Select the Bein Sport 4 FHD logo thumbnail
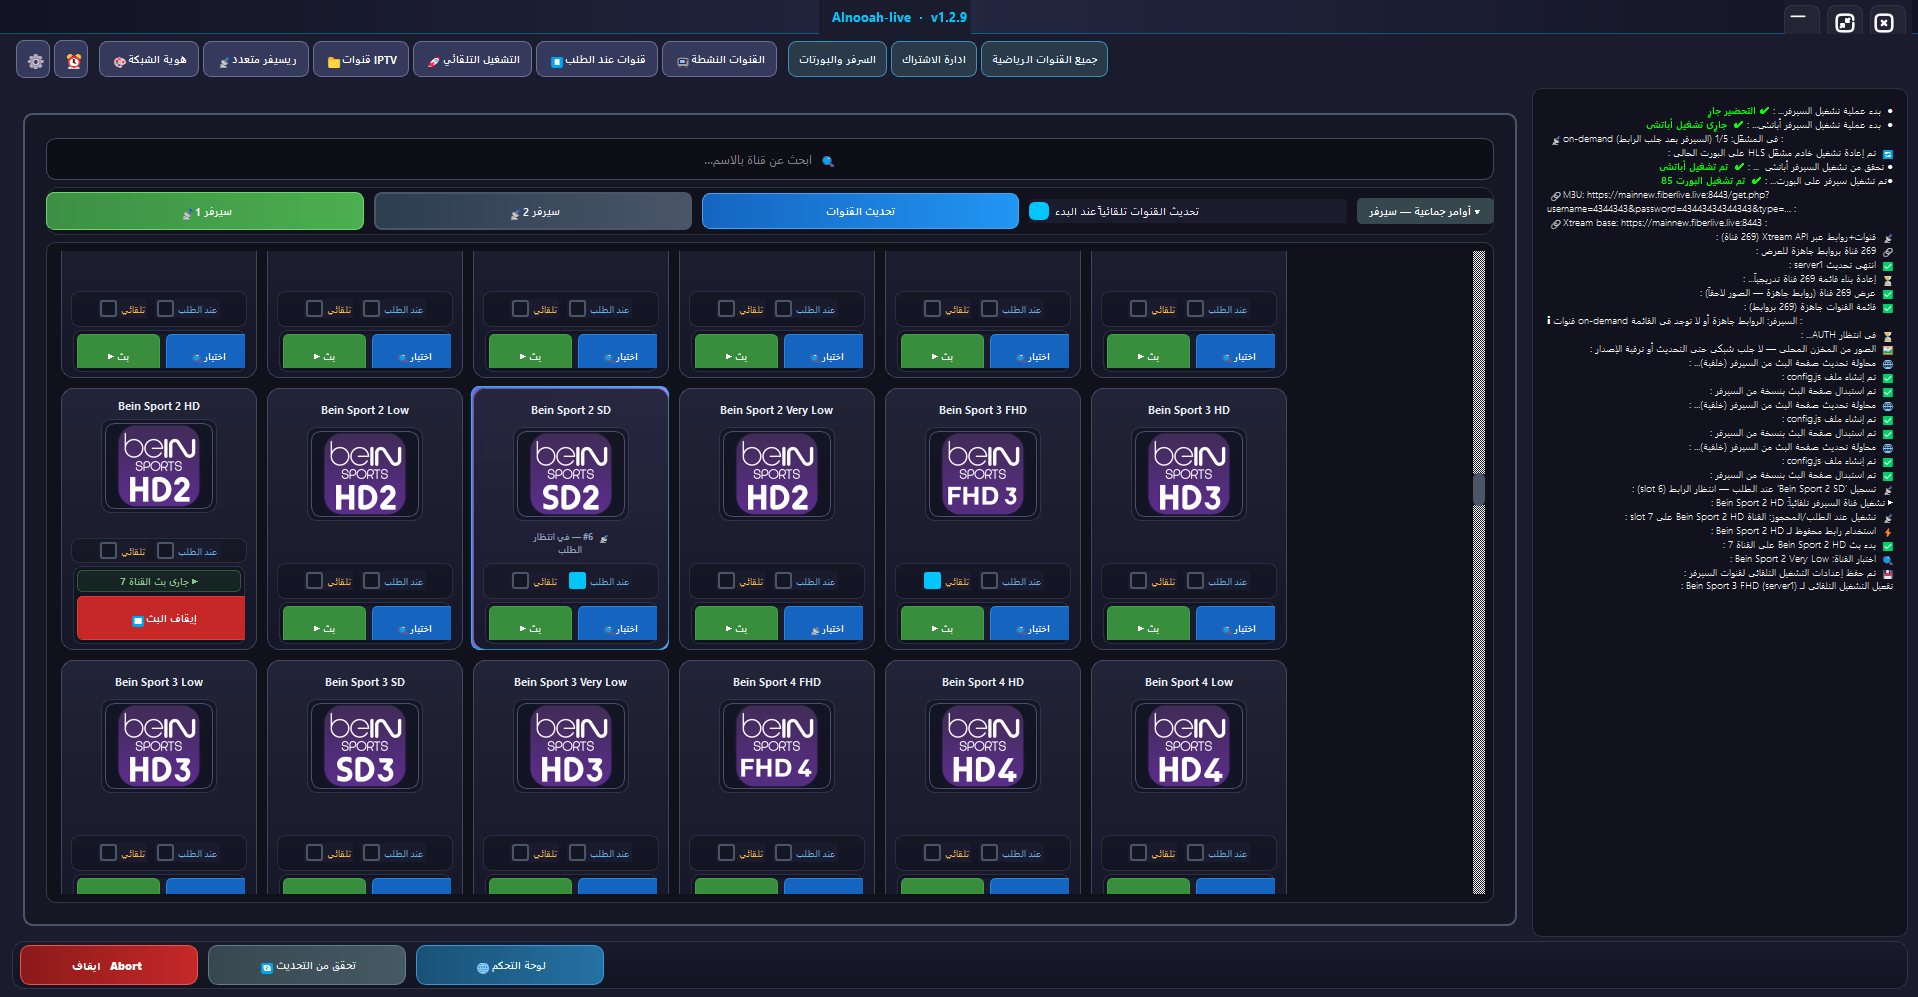Image resolution: width=1918 pixels, height=997 pixels. [x=777, y=746]
